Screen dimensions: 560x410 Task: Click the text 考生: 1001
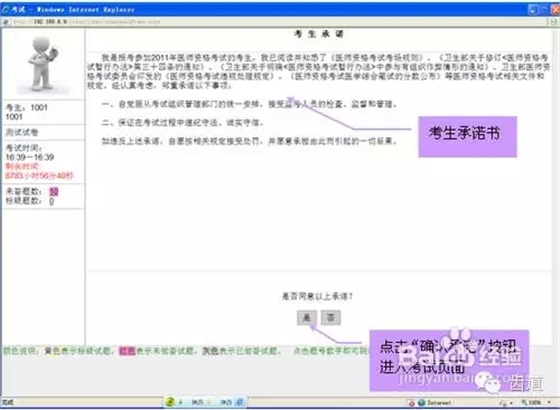click(27, 108)
